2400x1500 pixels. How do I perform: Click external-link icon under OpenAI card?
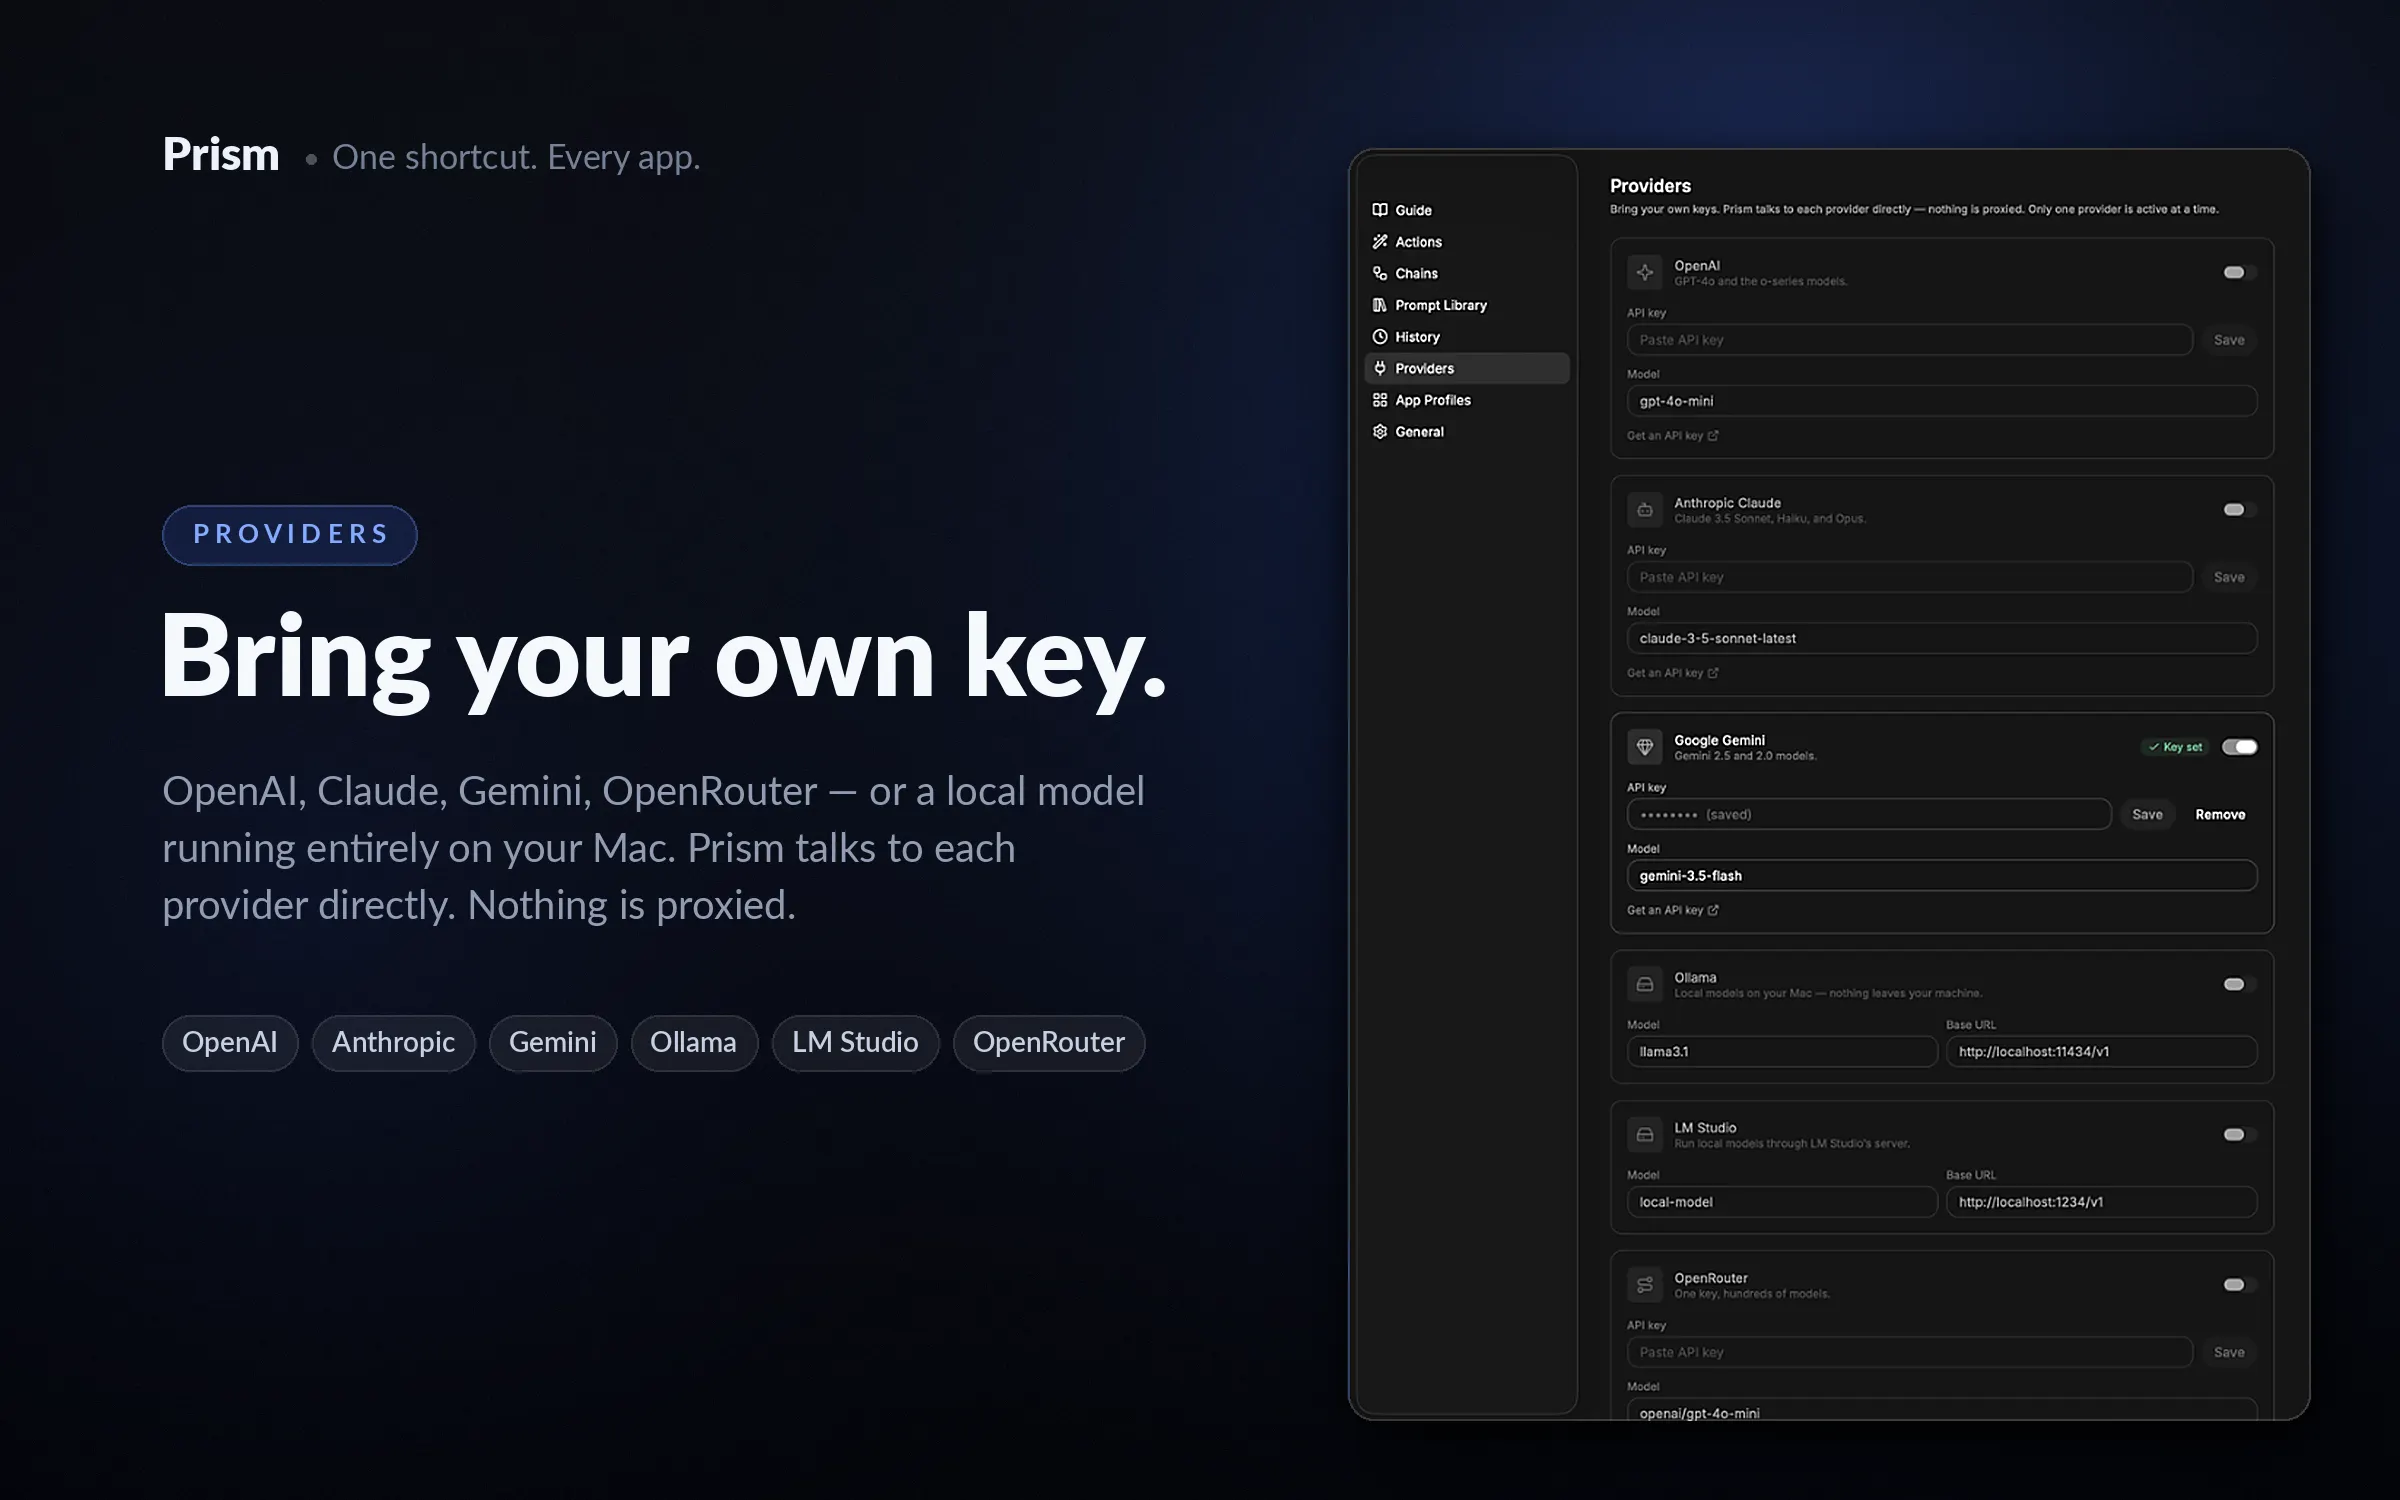tap(1713, 436)
